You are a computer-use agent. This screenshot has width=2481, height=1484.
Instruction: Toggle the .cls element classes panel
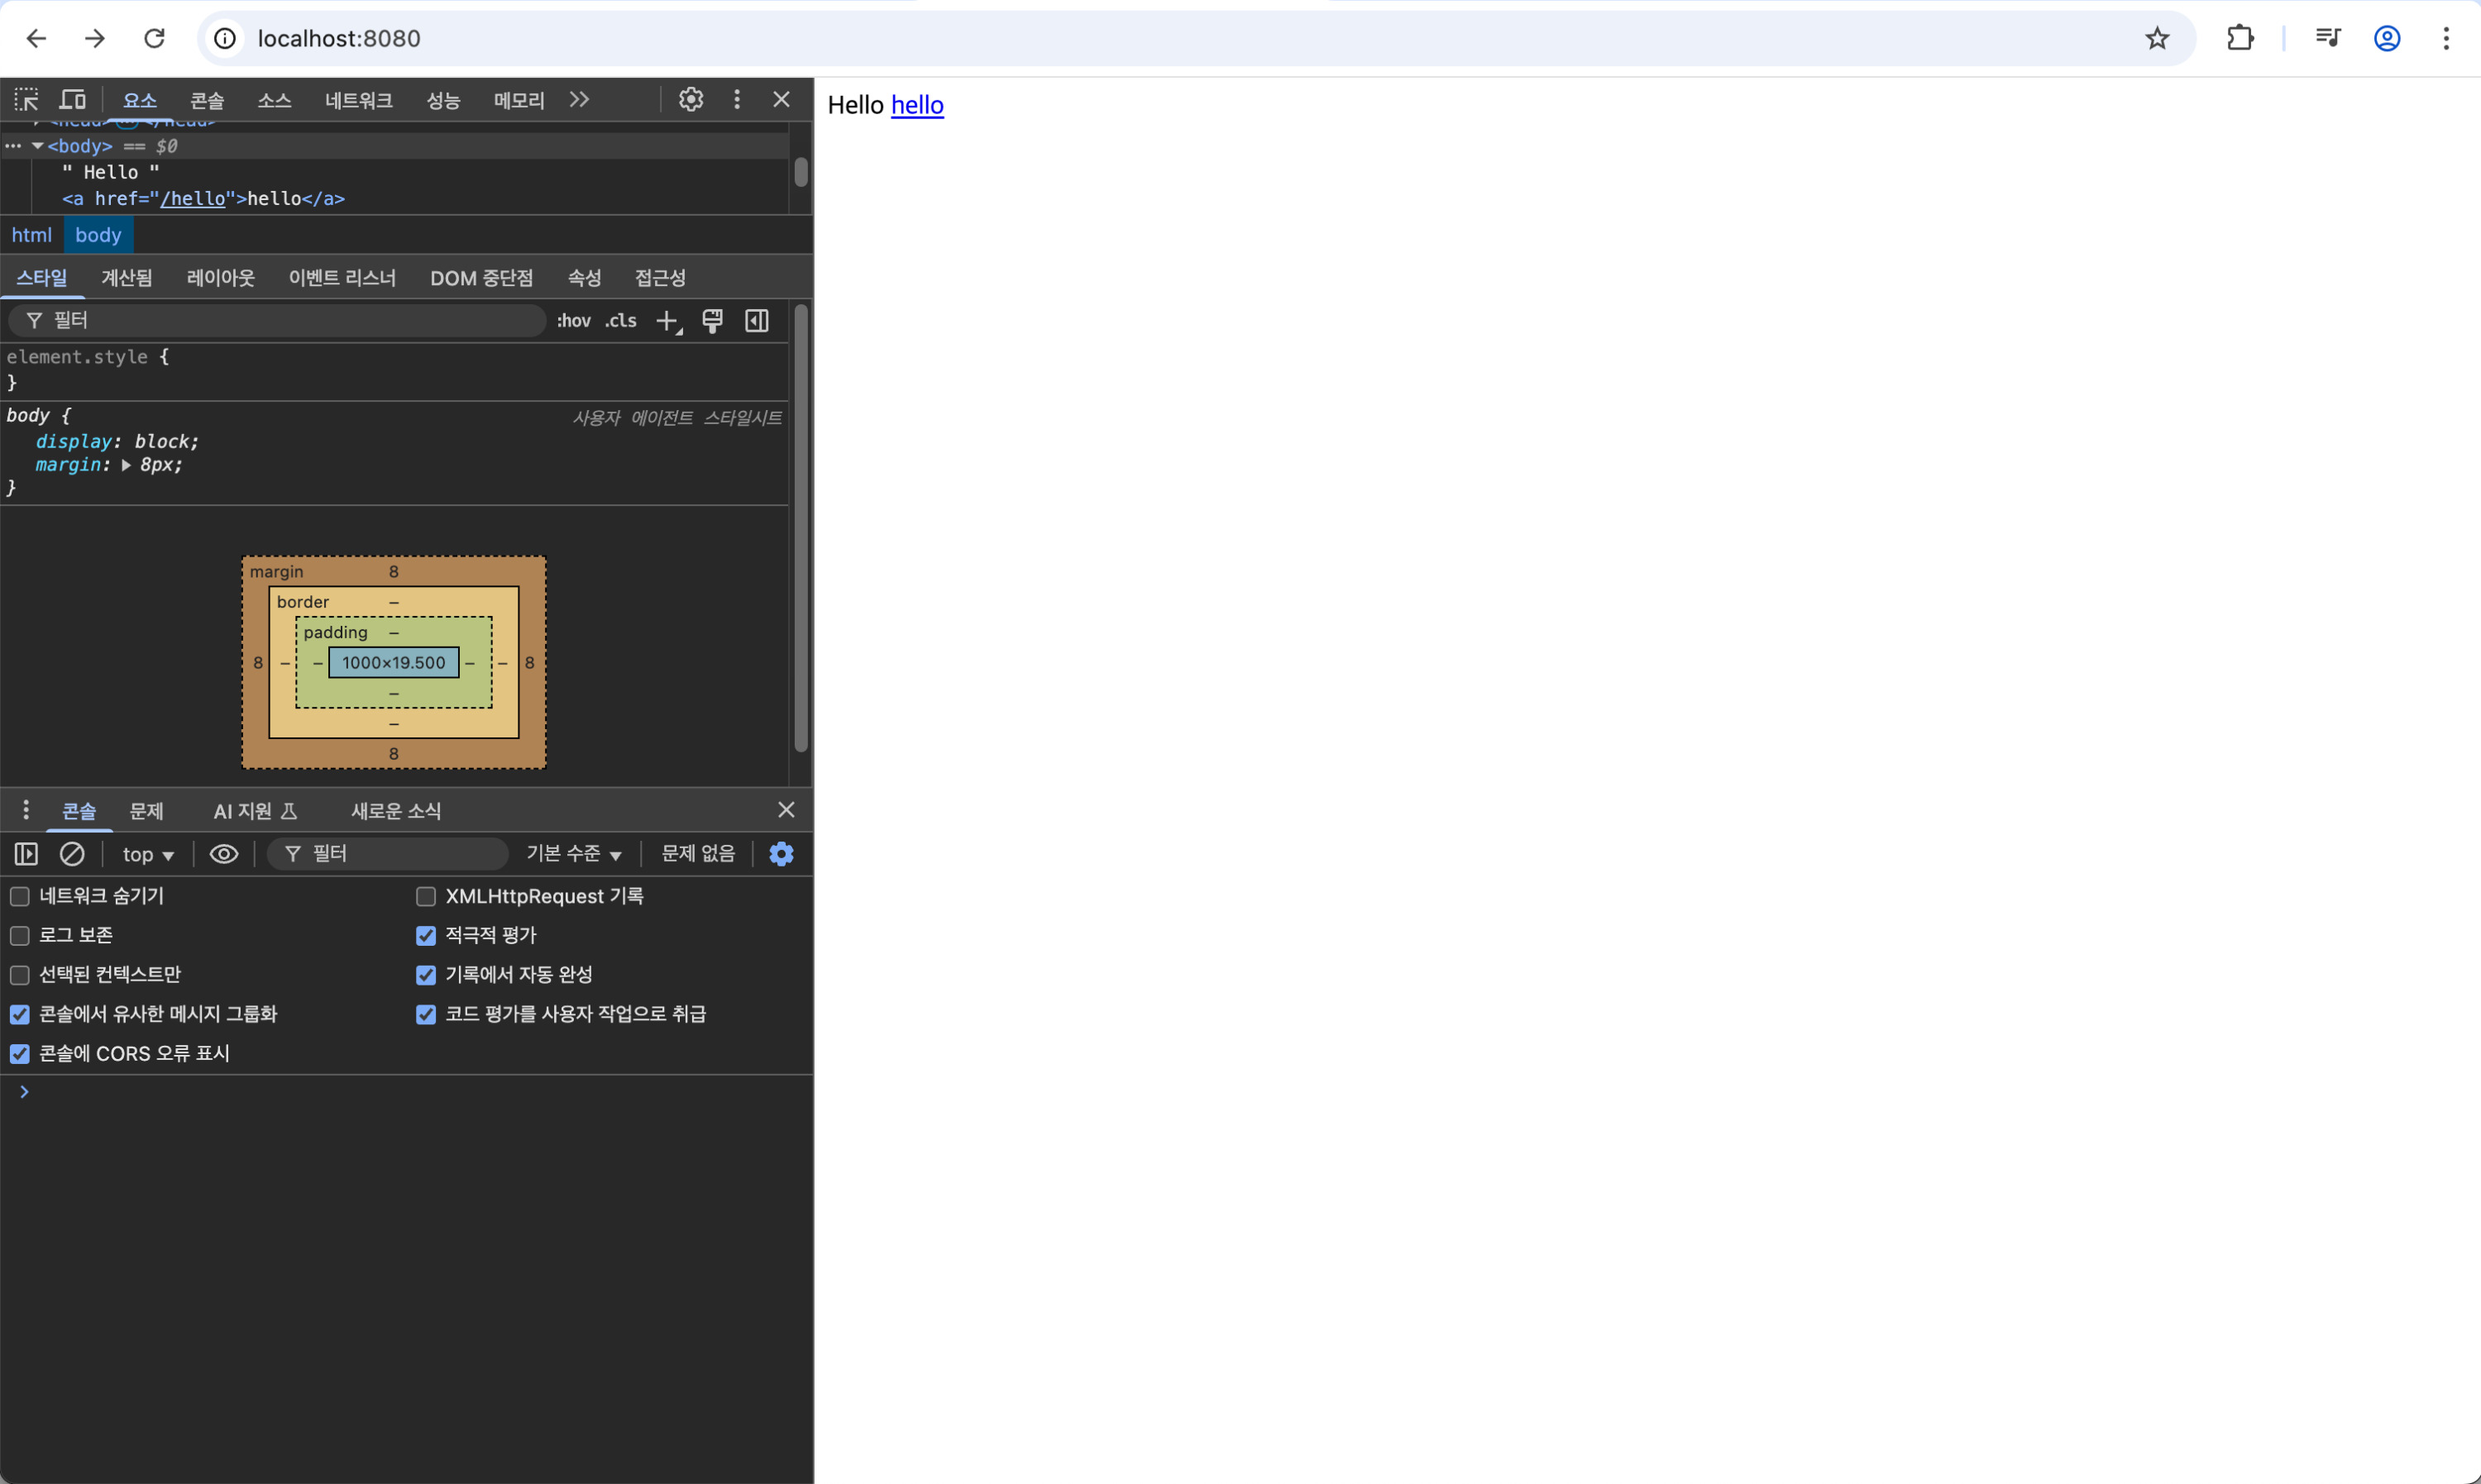621,321
